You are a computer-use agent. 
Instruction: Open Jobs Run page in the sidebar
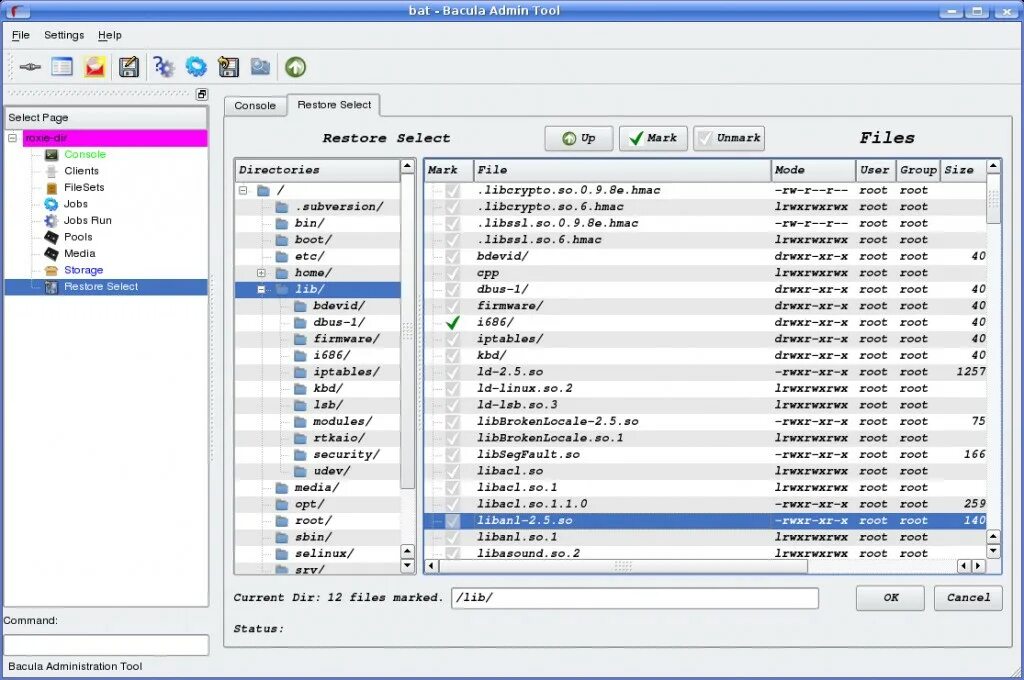(88, 220)
